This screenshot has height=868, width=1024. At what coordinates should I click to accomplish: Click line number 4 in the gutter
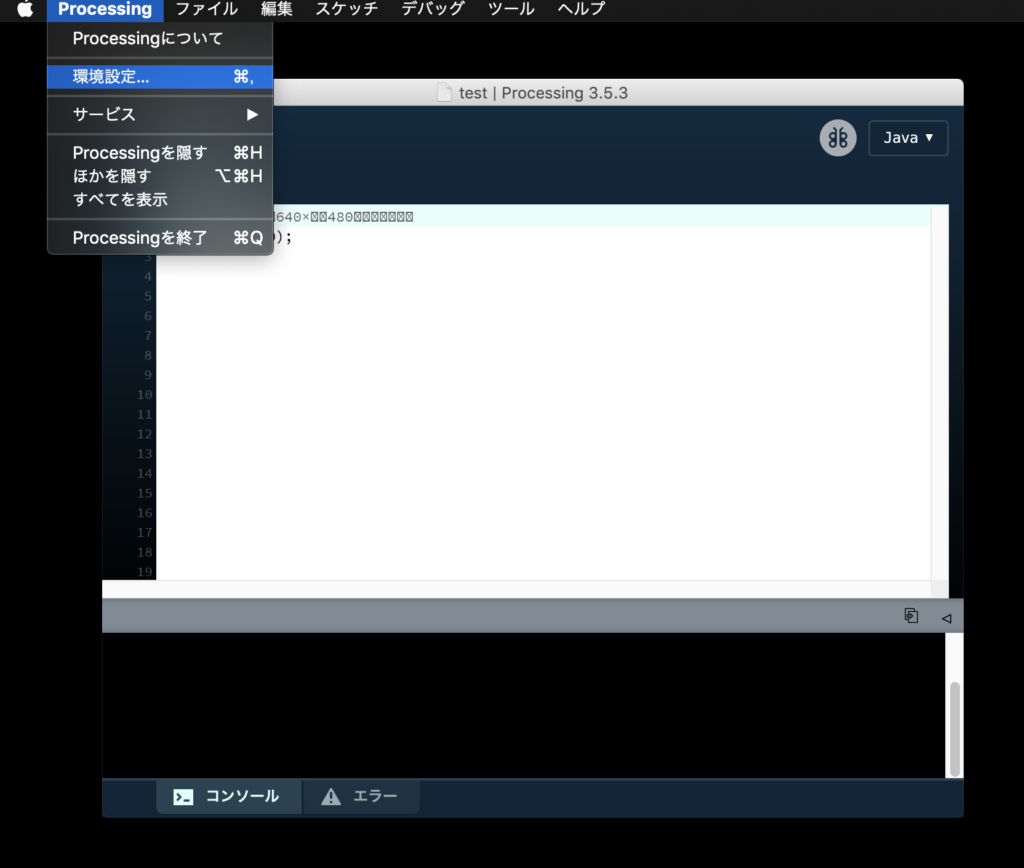(148, 276)
